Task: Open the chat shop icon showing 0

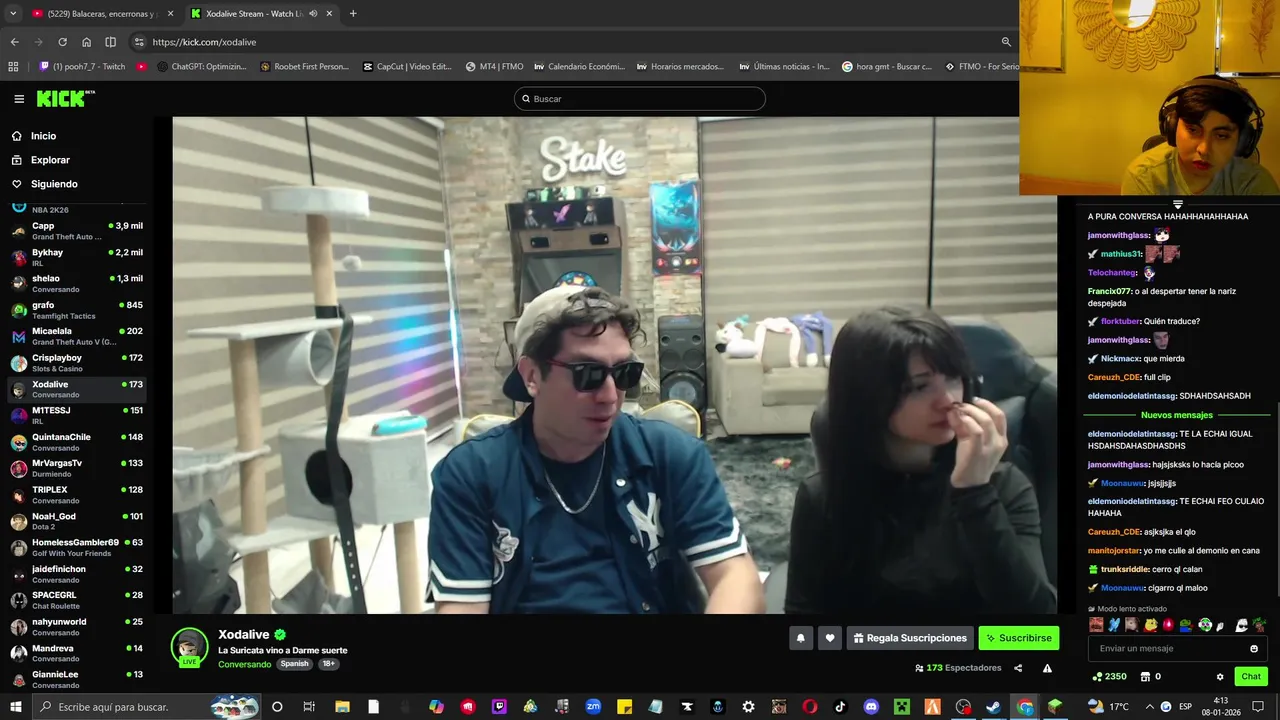Action: 1150,677
